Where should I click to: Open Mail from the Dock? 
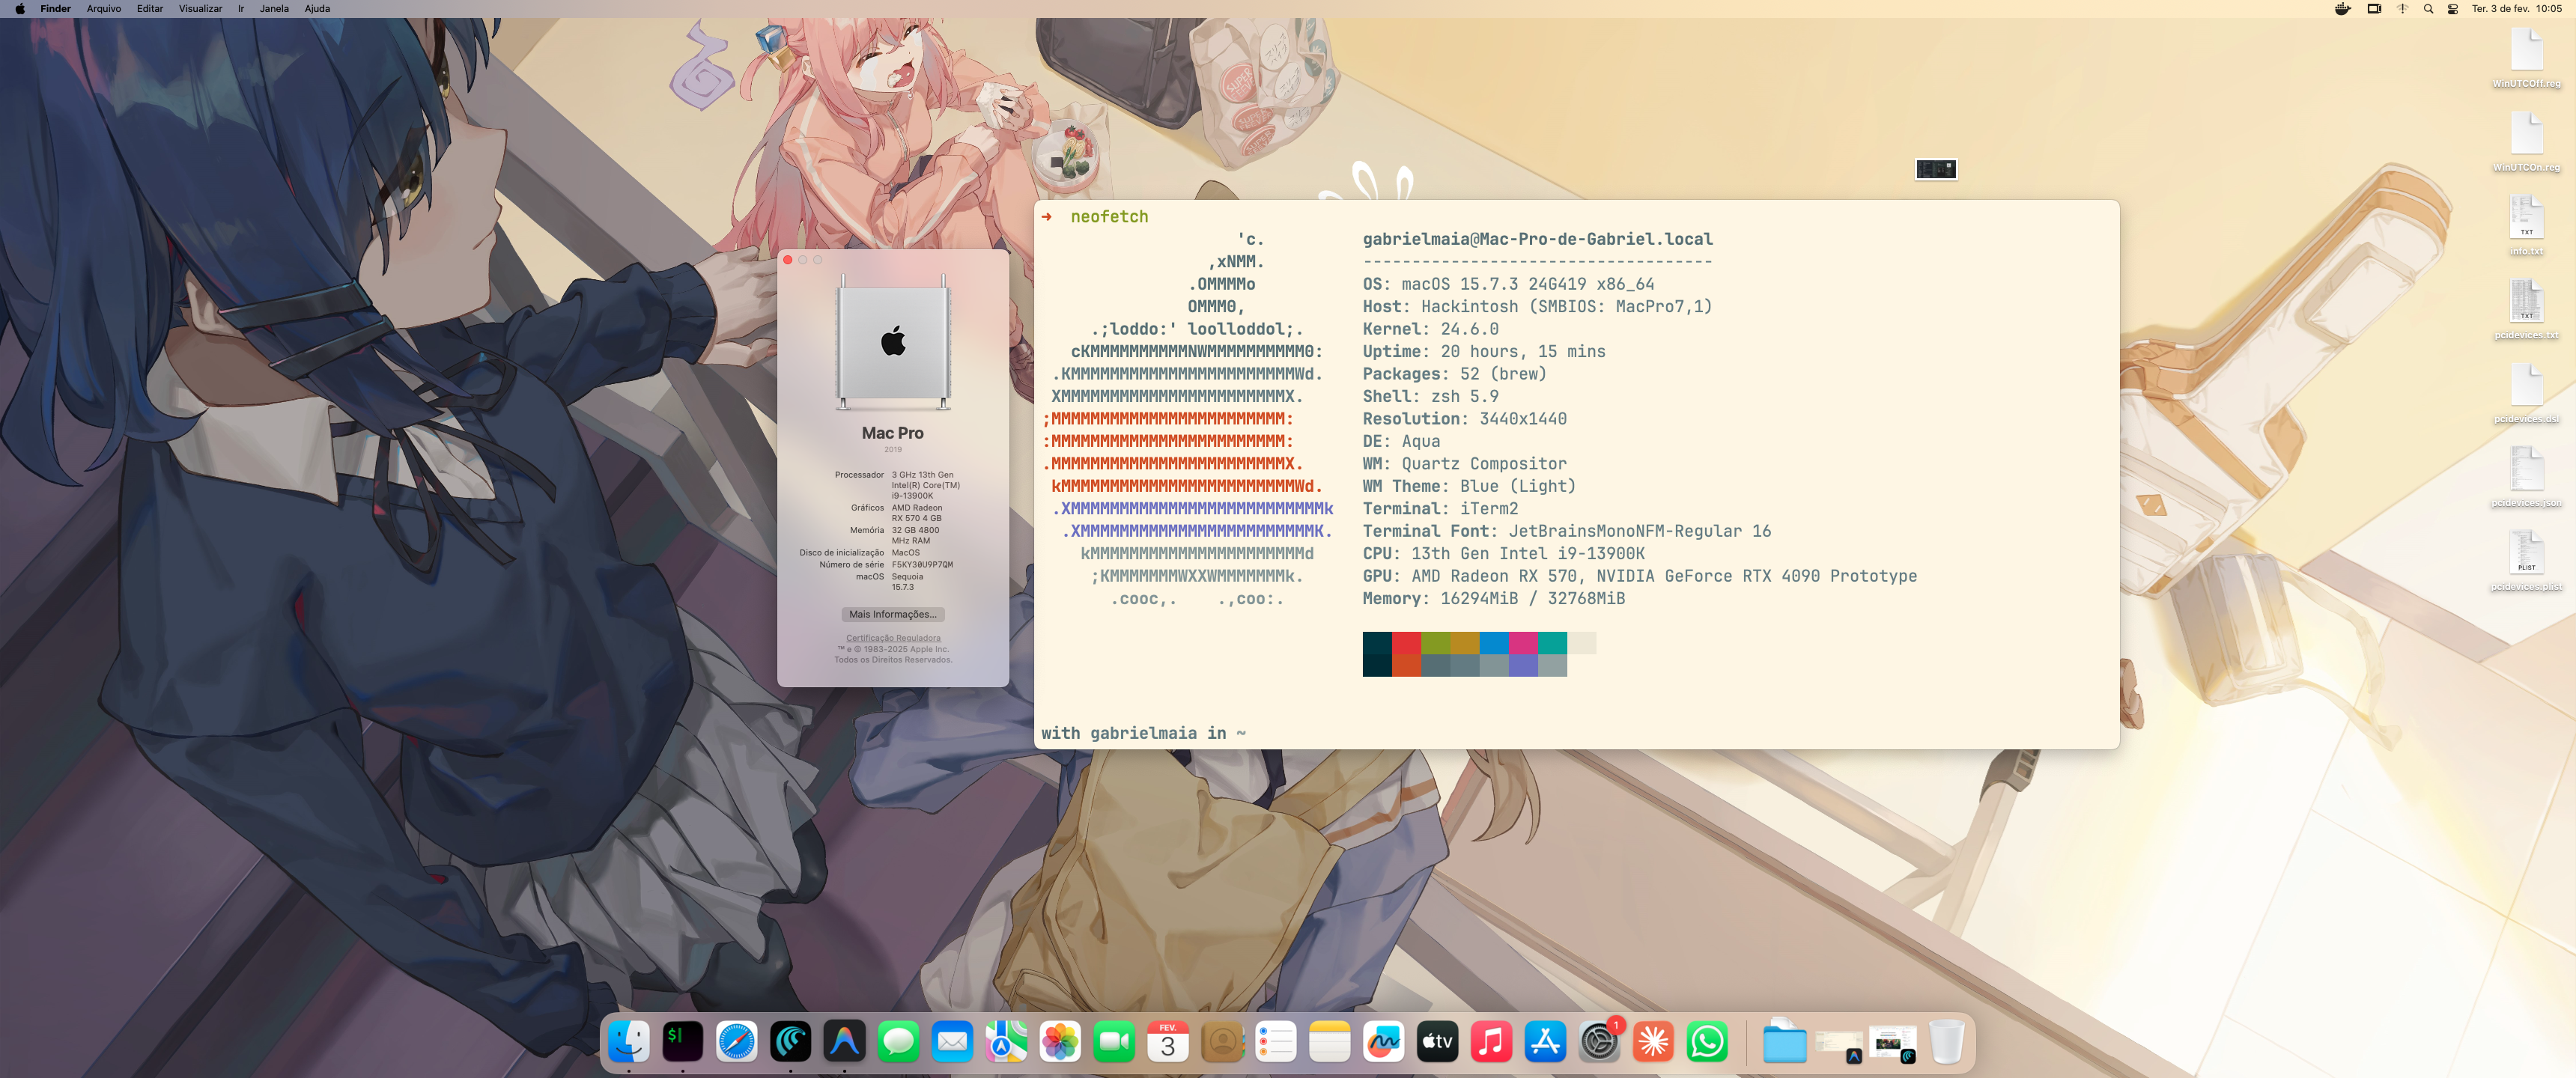[953, 1042]
